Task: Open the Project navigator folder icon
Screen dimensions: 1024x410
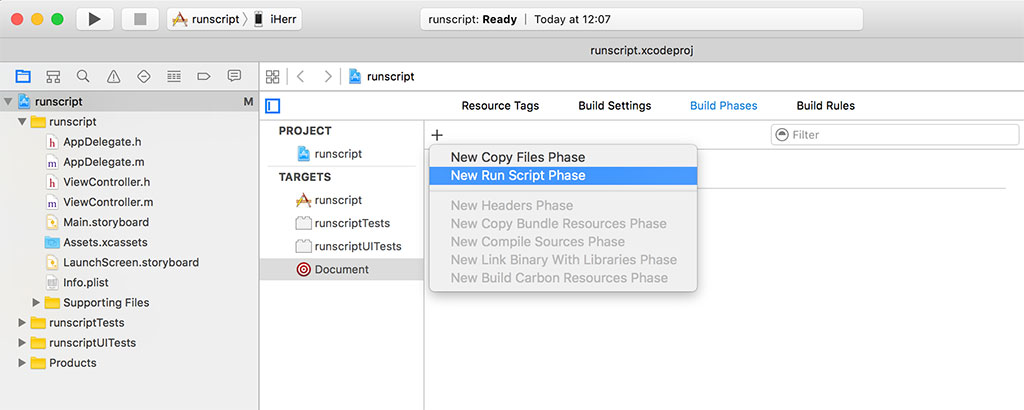Action: coord(23,76)
